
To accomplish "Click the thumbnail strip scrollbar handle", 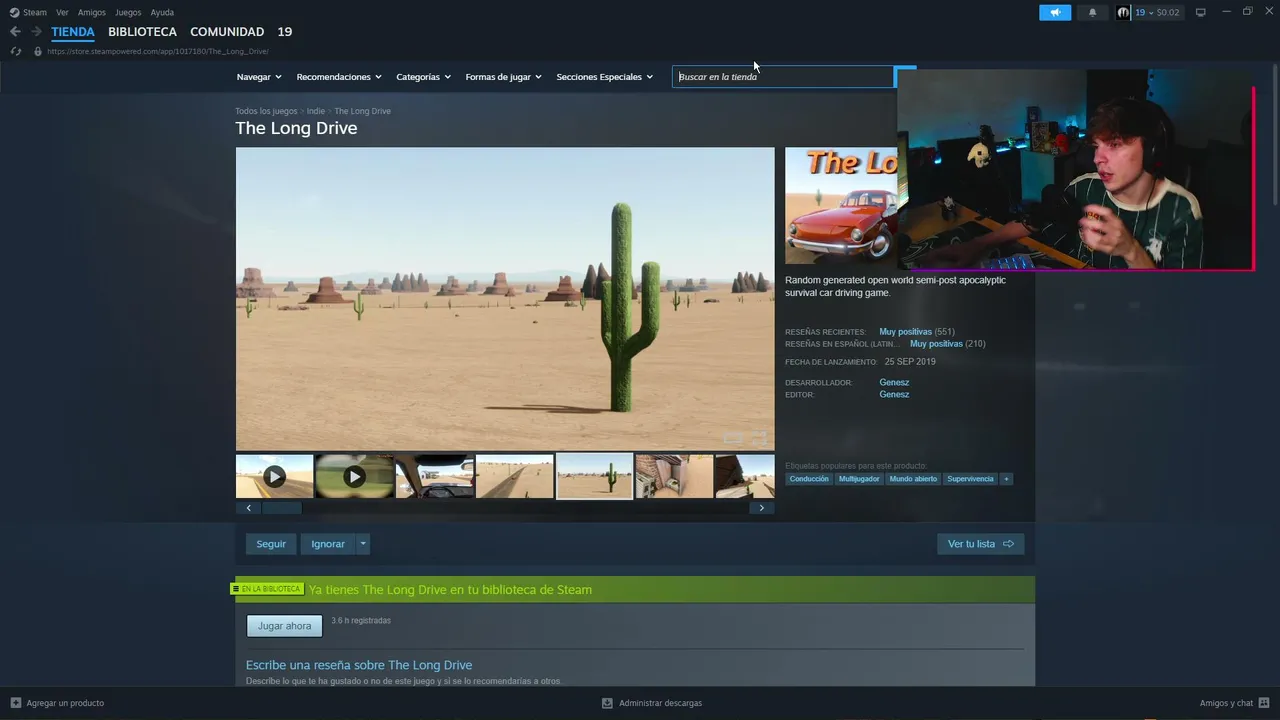I will [282, 508].
